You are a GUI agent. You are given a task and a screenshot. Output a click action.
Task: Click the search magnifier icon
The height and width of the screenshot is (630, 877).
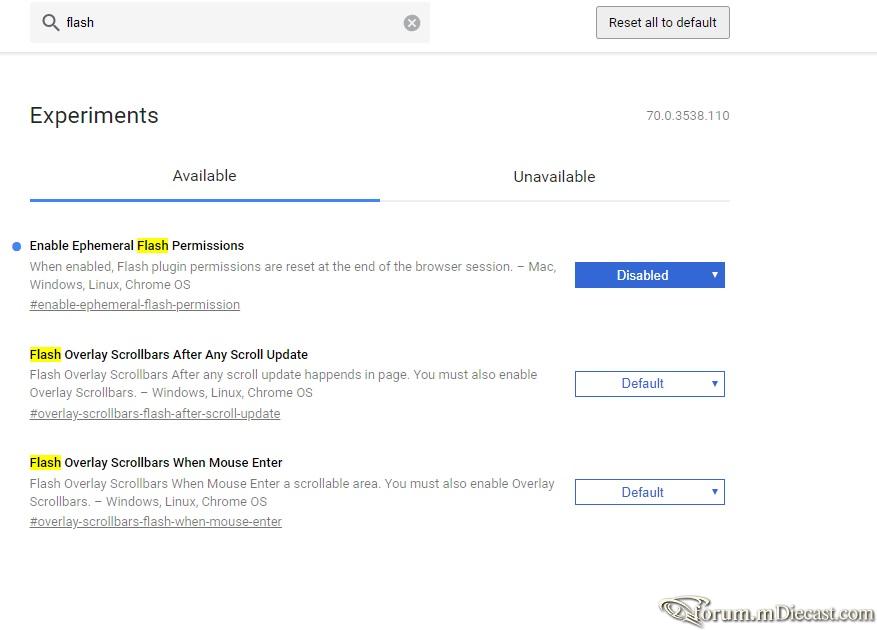pos(50,22)
